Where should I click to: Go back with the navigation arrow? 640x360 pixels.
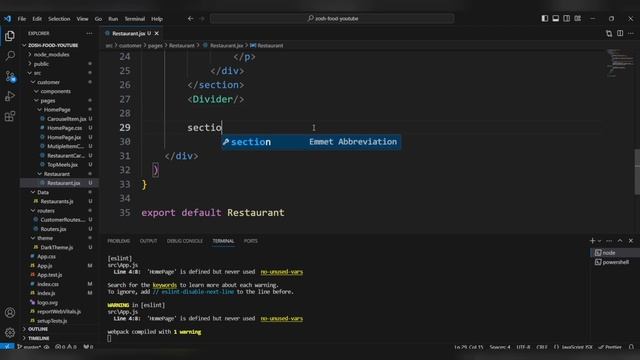pyautogui.click(x=191, y=18)
